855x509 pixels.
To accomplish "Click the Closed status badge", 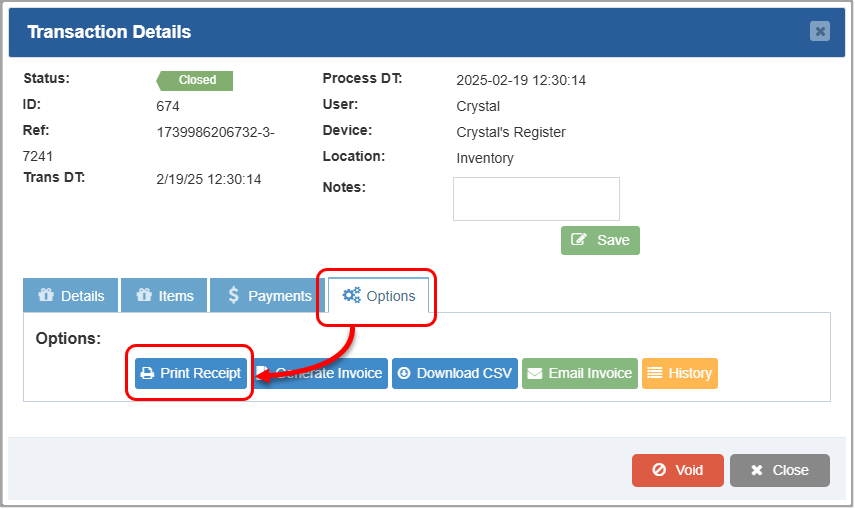I will click(195, 80).
